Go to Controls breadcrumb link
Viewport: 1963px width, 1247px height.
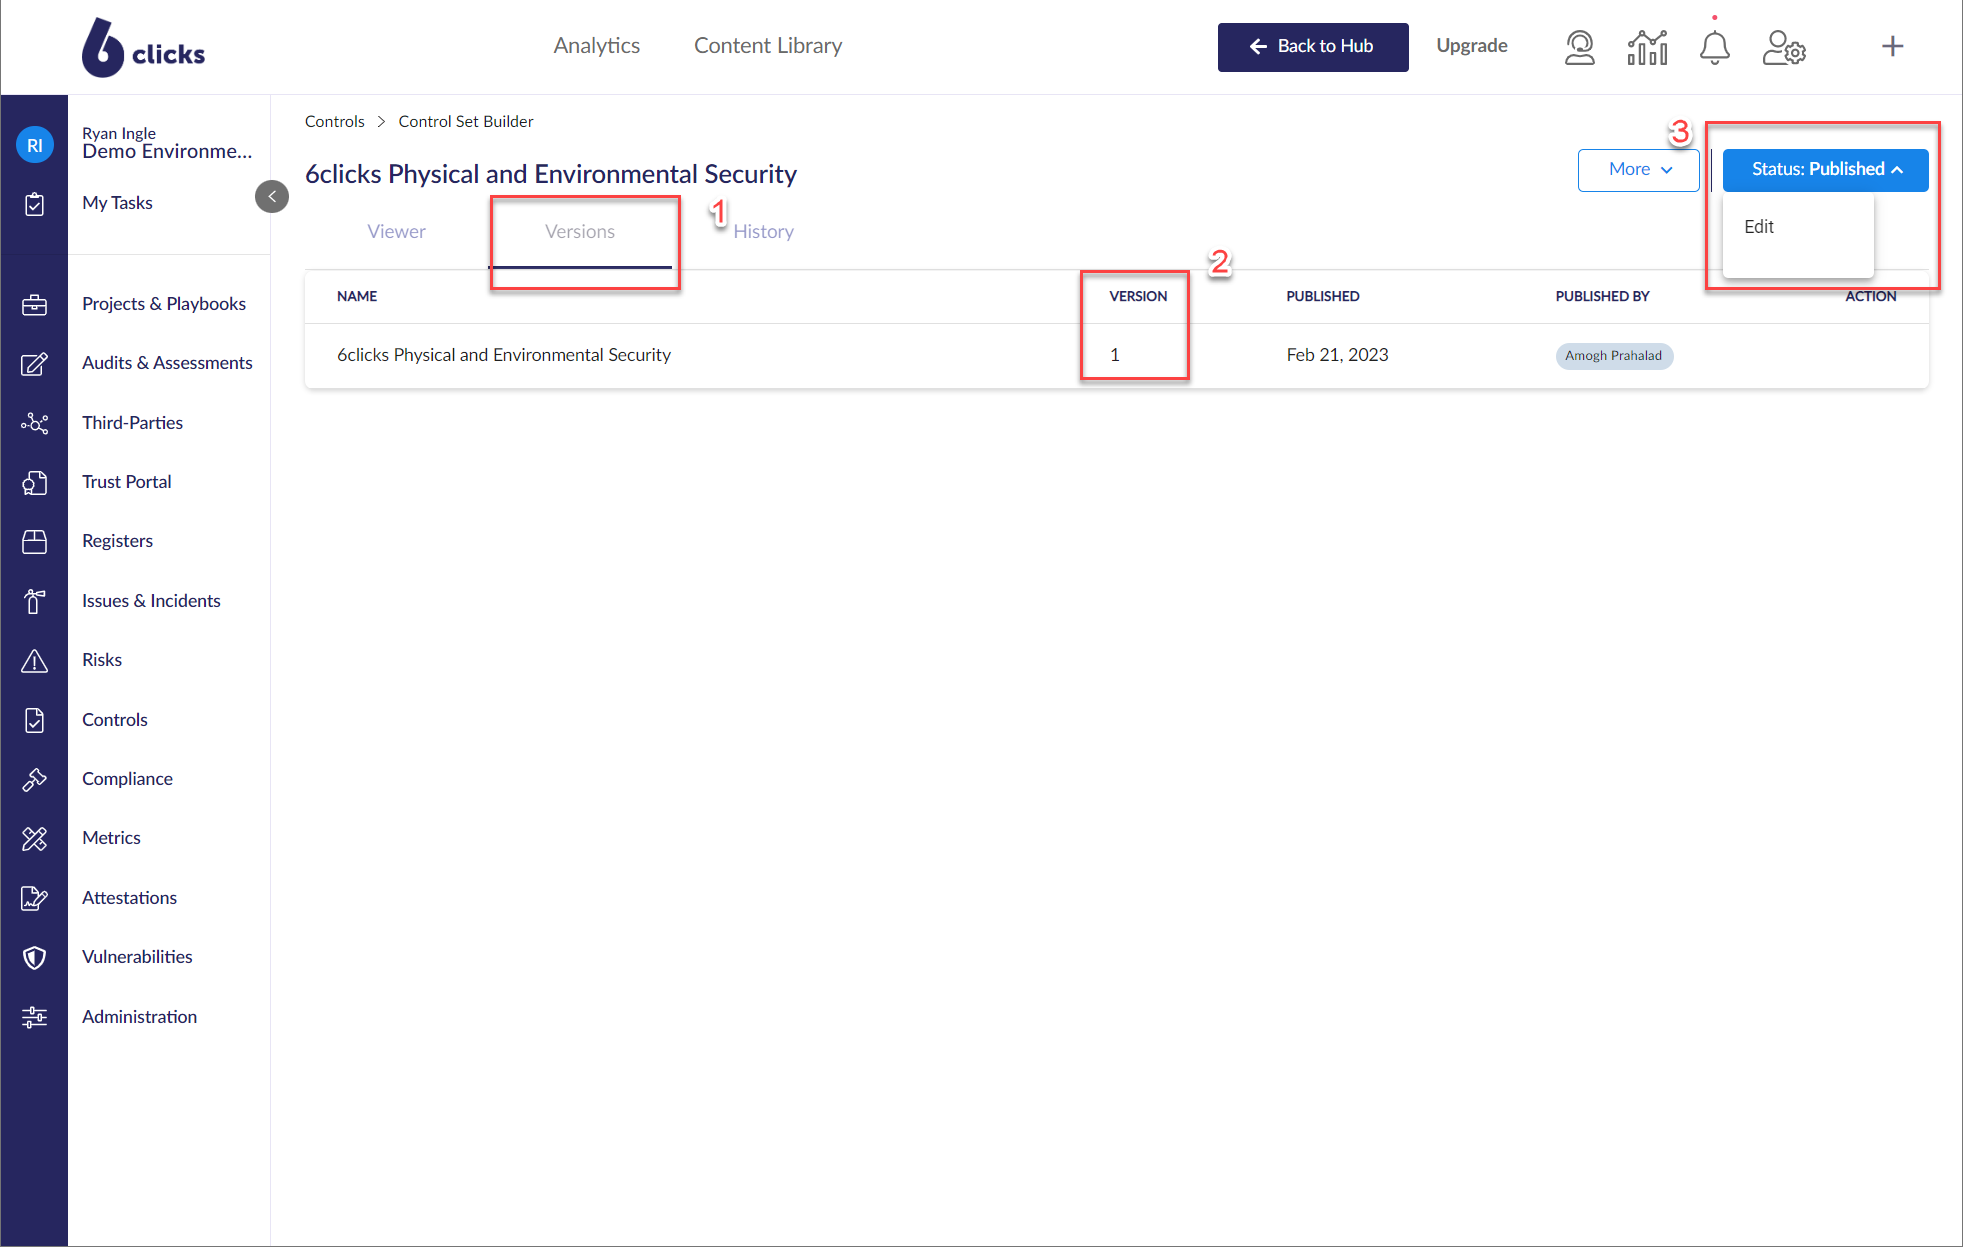(334, 121)
